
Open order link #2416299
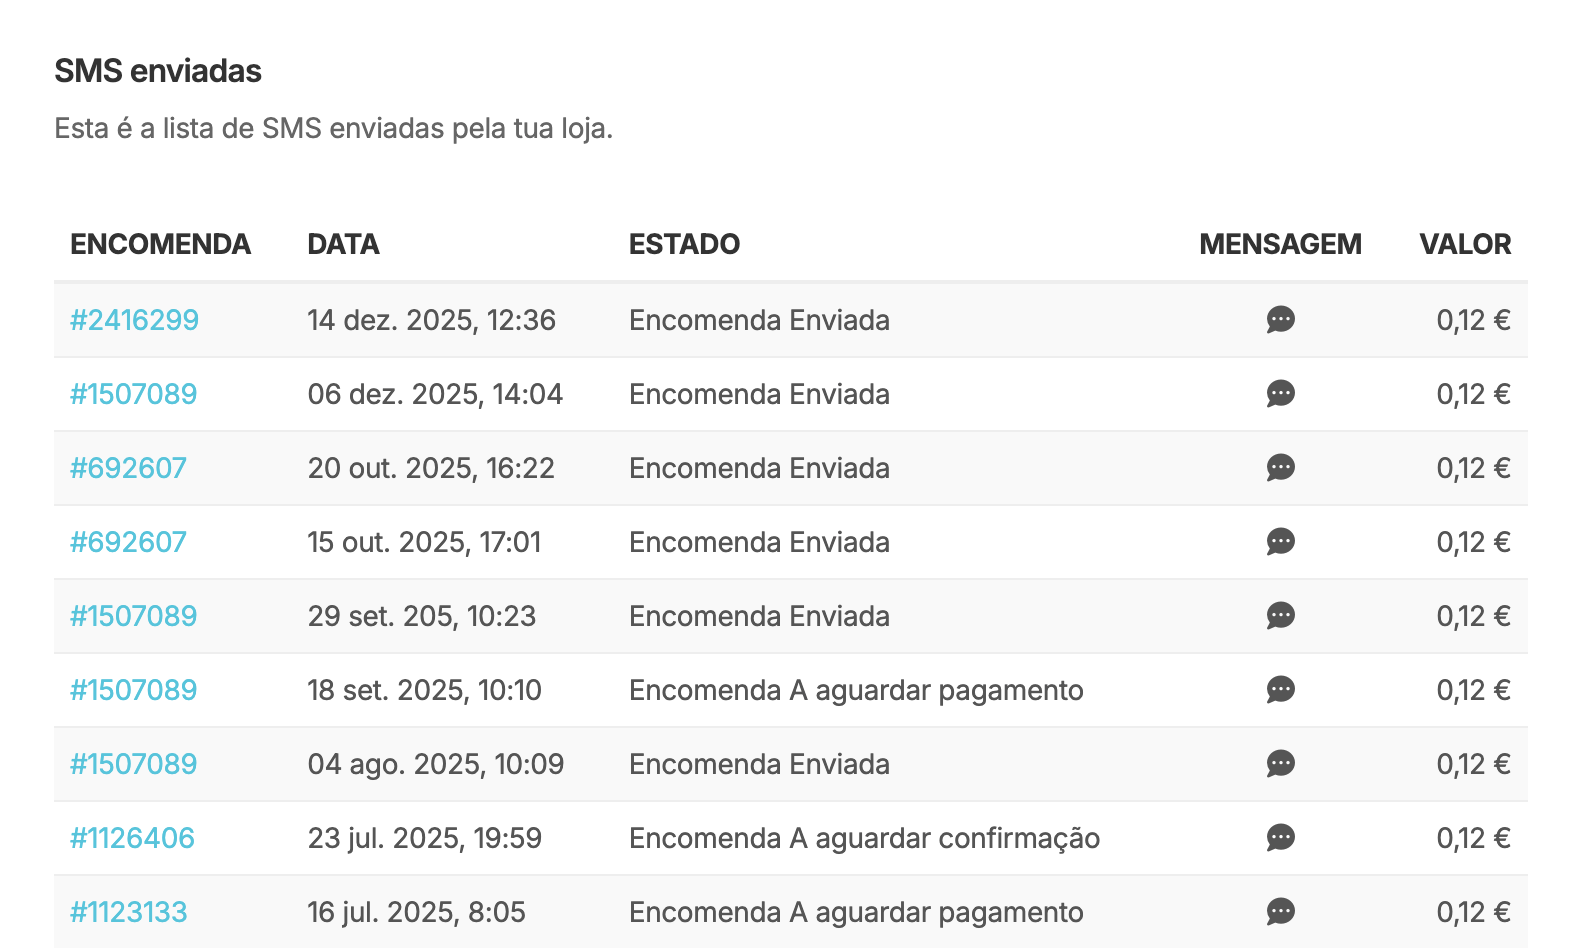click(x=134, y=320)
